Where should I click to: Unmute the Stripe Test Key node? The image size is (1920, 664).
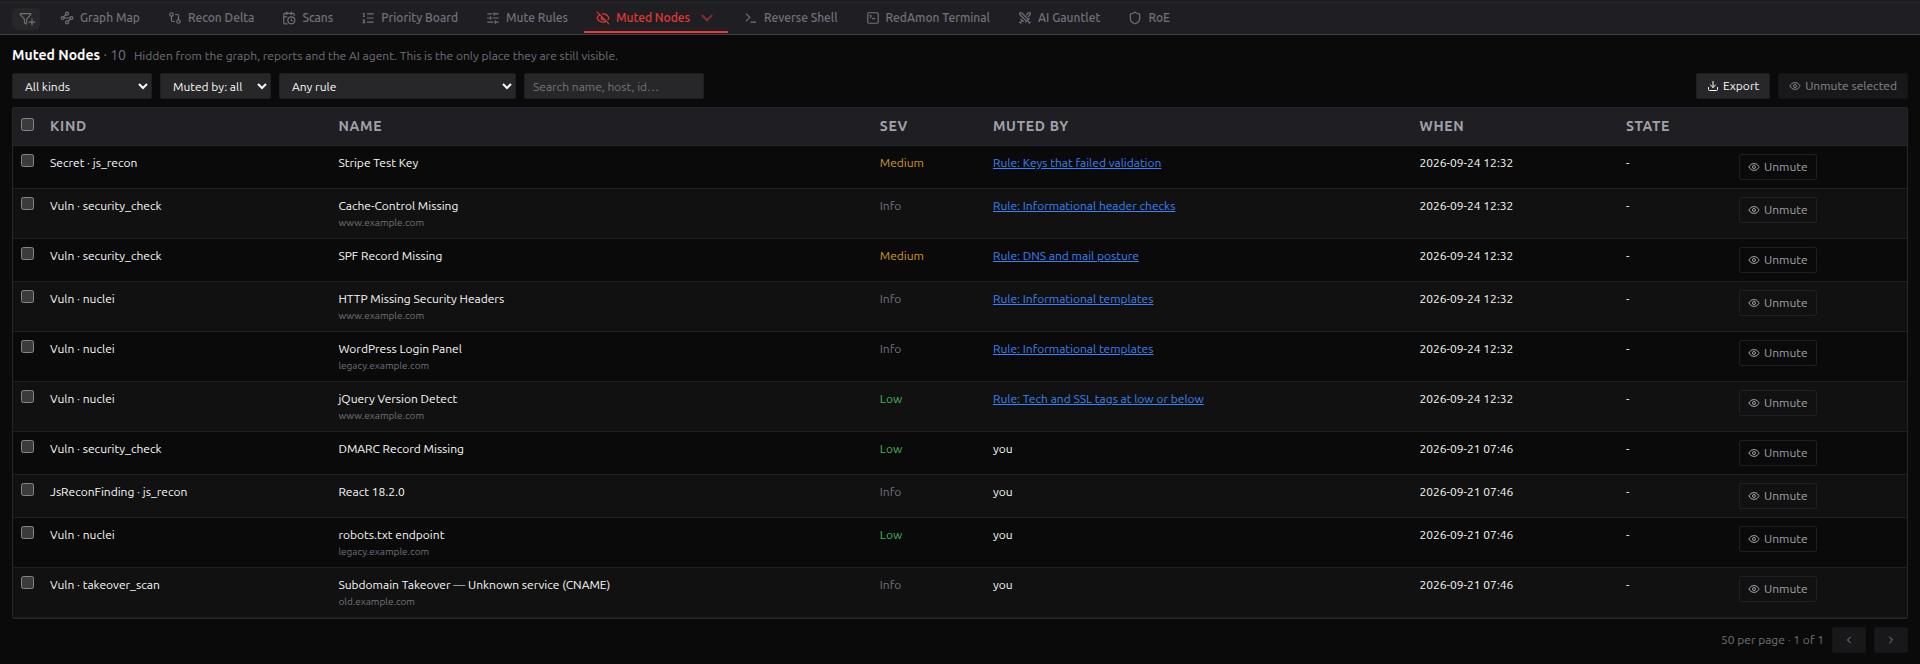pyautogui.click(x=1777, y=167)
